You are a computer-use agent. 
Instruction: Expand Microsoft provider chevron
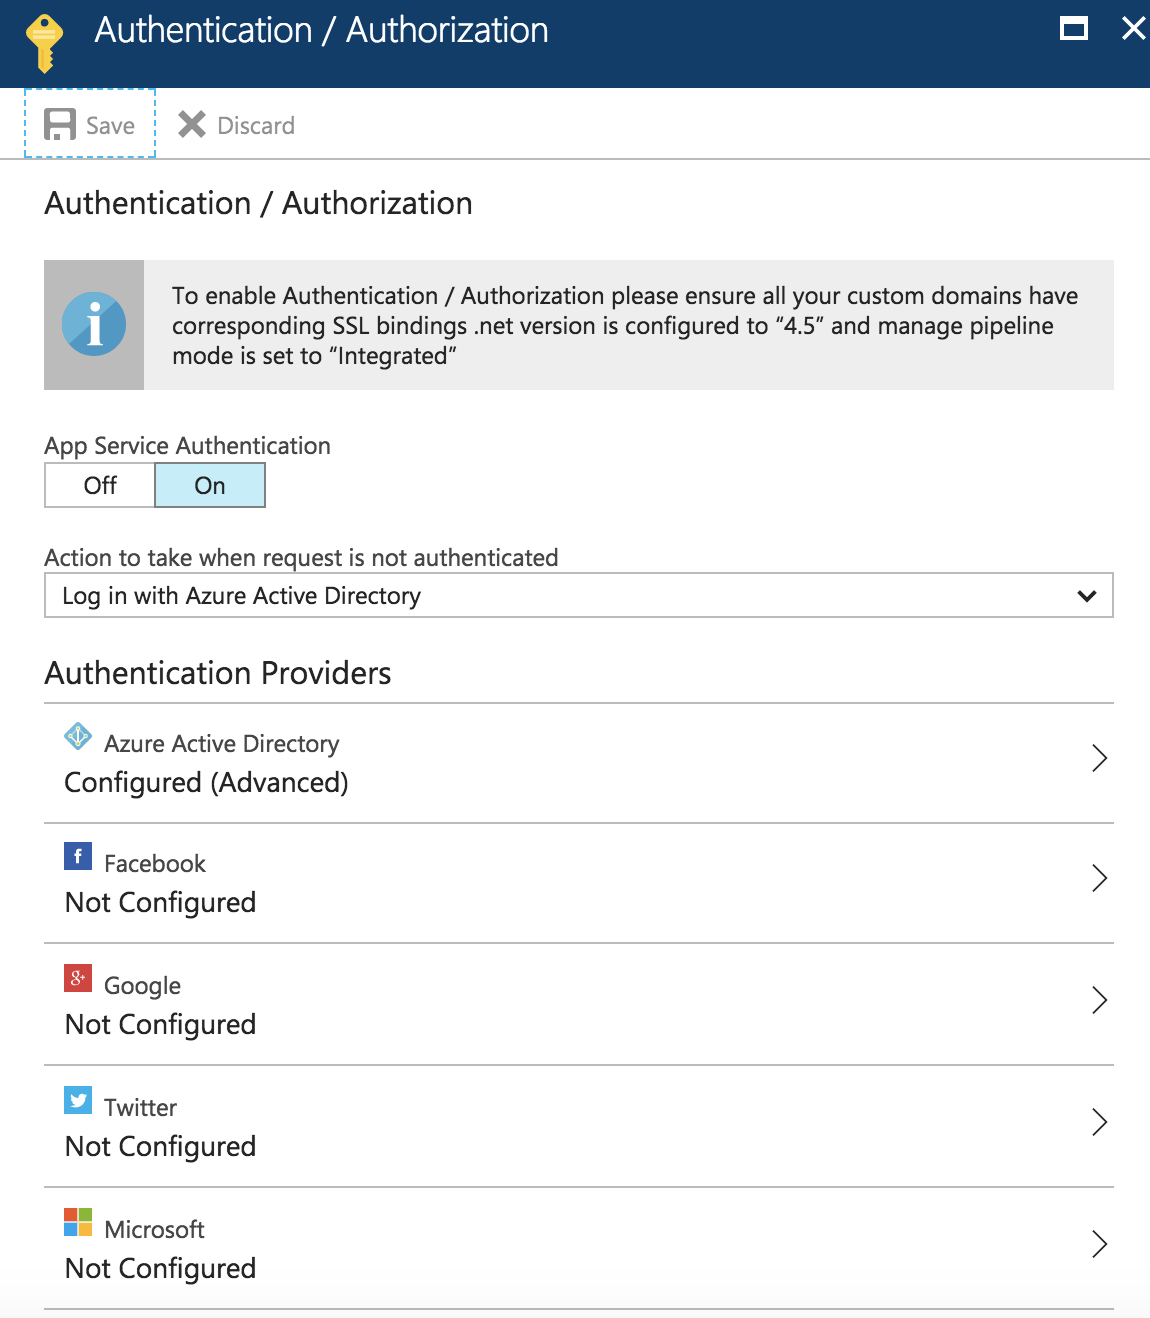pyautogui.click(x=1100, y=1244)
